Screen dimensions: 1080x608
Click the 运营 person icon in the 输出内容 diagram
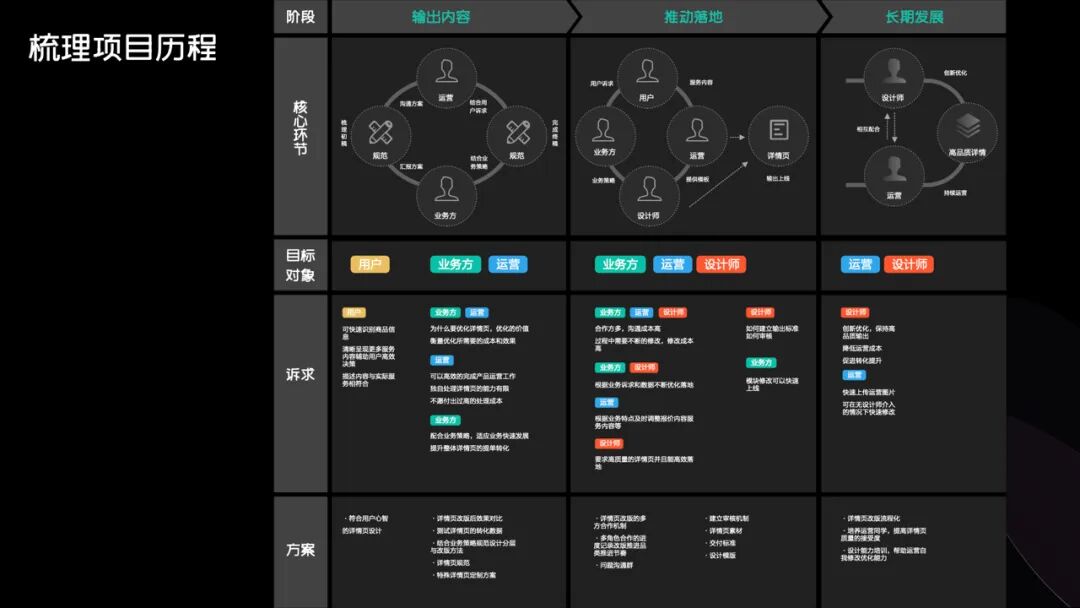tap(446, 71)
